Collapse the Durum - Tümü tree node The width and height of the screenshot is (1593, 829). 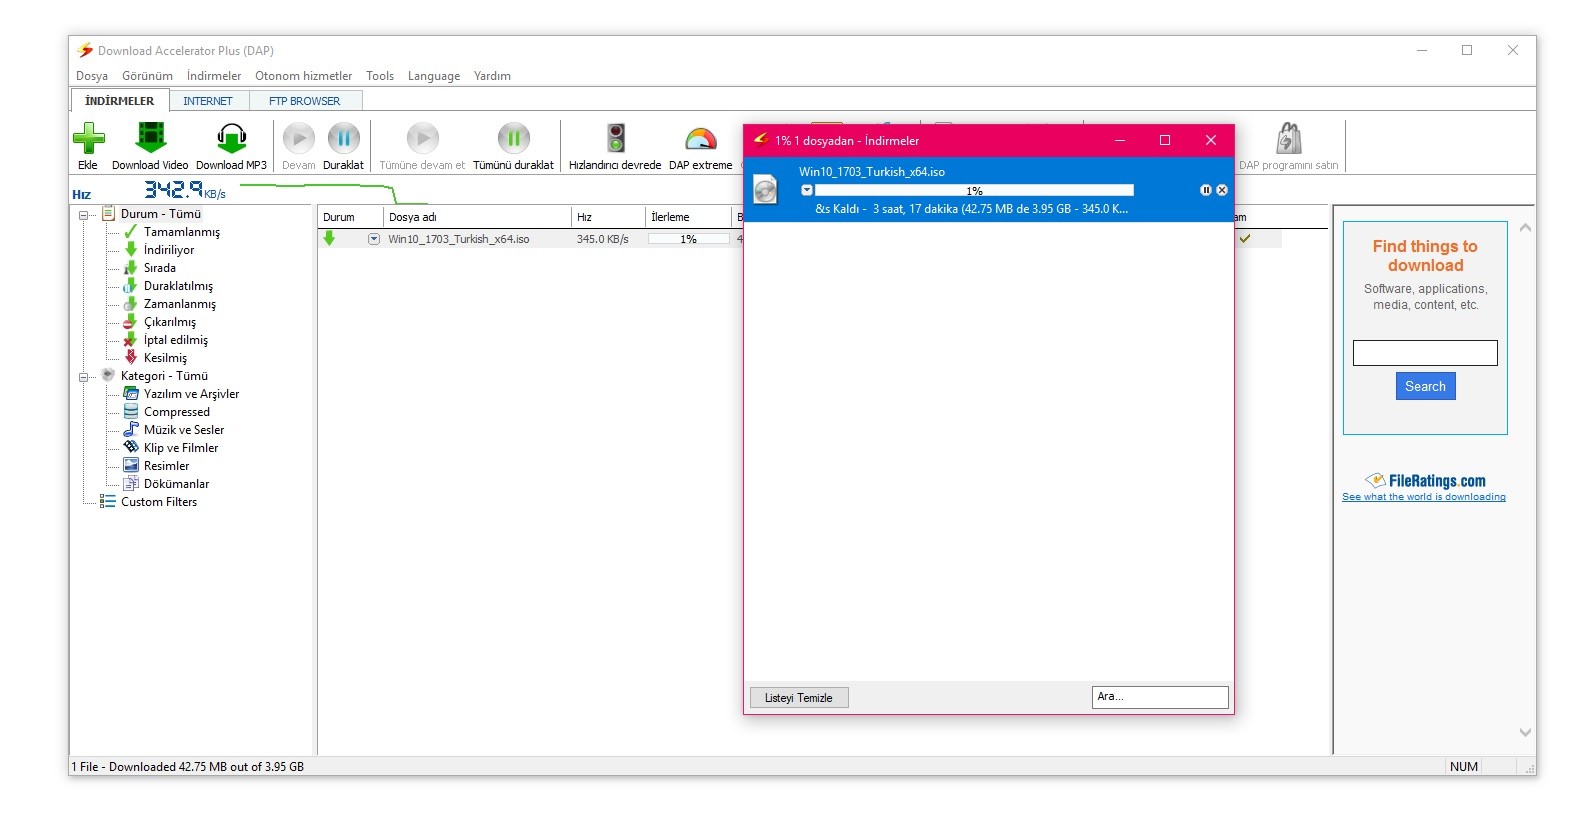84,214
